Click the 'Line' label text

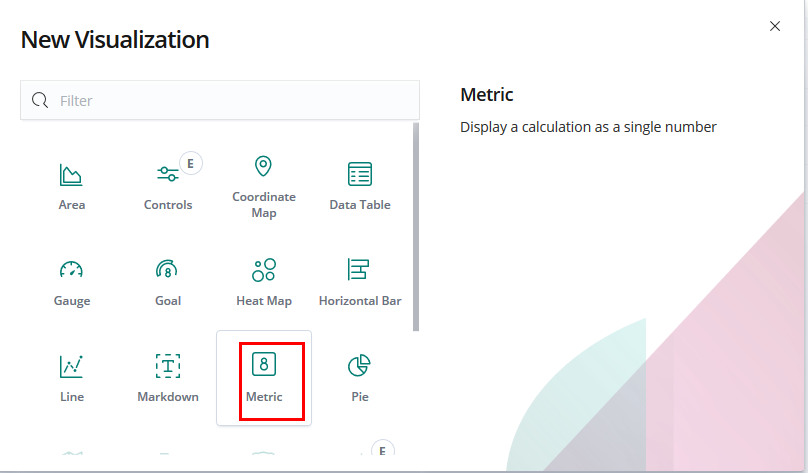[x=72, y=397]
